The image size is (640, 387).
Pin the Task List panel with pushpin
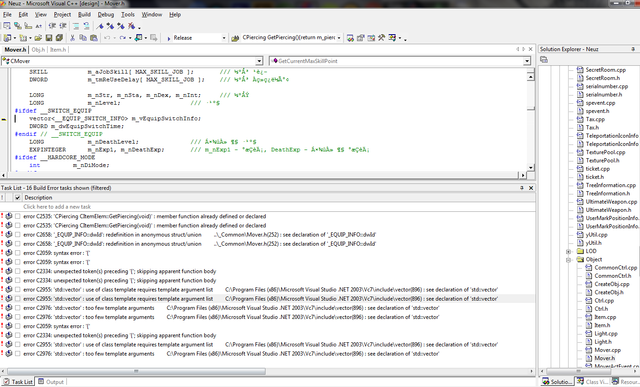(x=522, y=188)
